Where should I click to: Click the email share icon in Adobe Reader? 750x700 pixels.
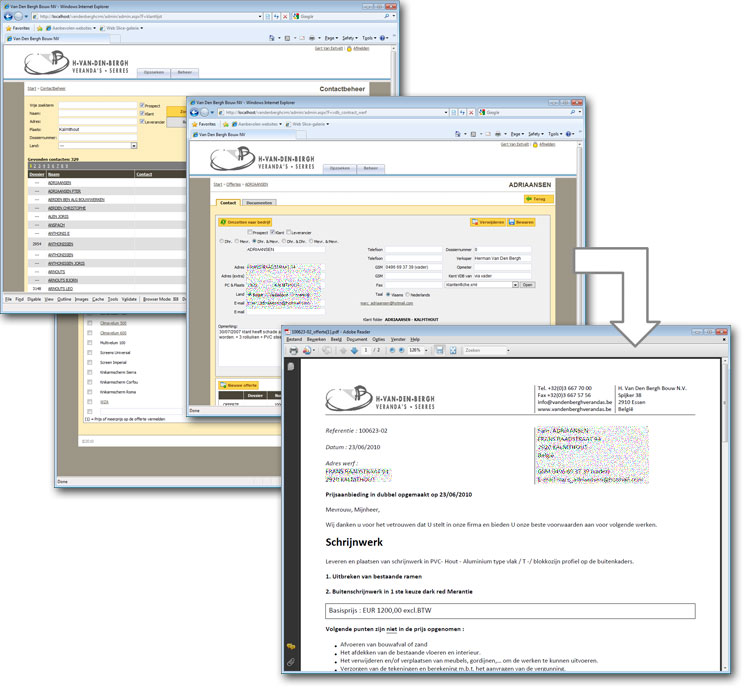point(307,351)
